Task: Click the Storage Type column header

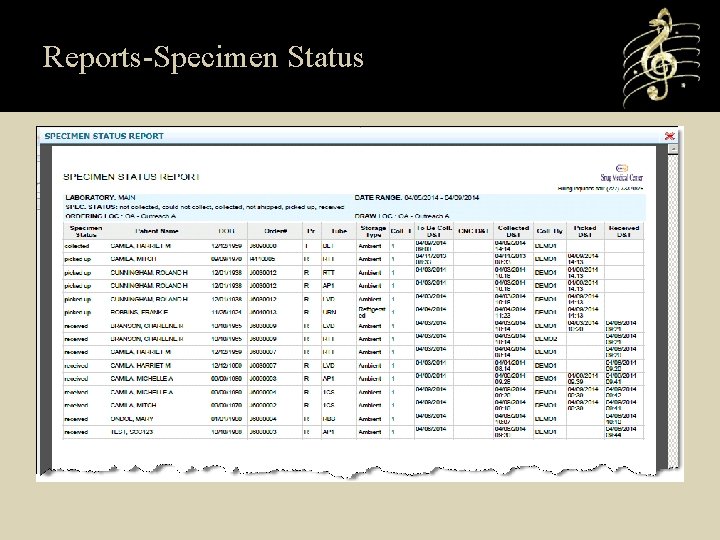Action: coord(373,231)
